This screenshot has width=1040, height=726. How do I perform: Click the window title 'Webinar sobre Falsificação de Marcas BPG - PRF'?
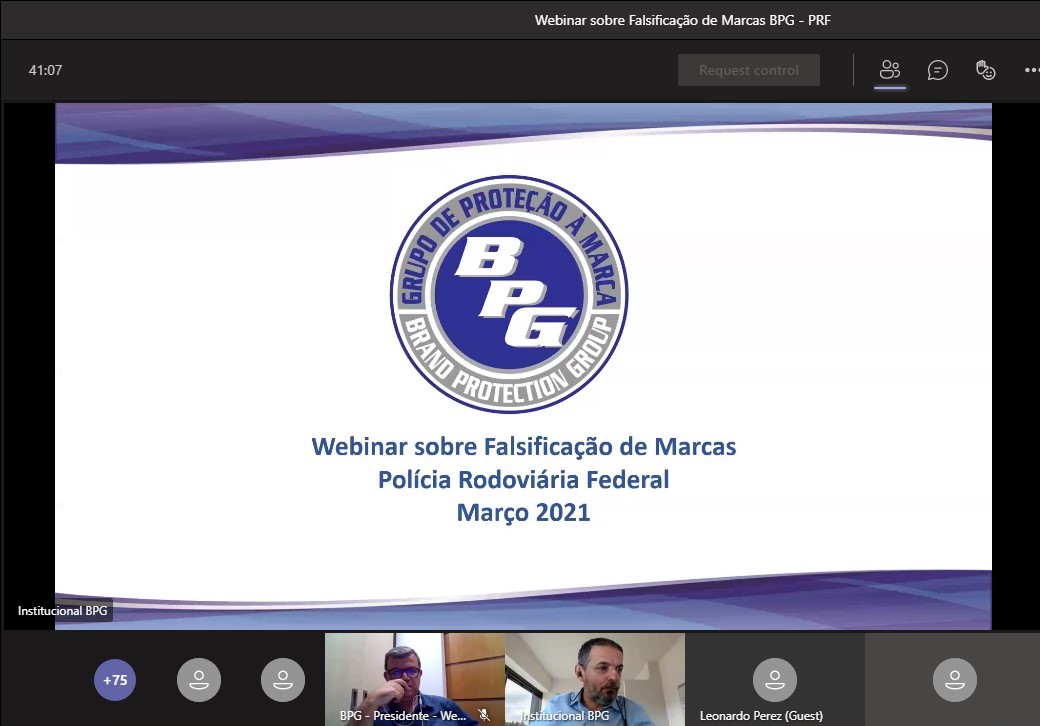point(682,20)
